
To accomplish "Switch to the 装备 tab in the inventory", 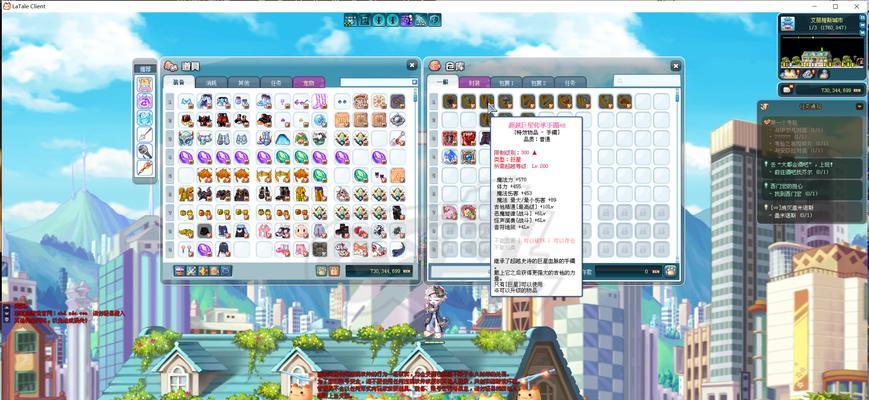I will point(179,83).
